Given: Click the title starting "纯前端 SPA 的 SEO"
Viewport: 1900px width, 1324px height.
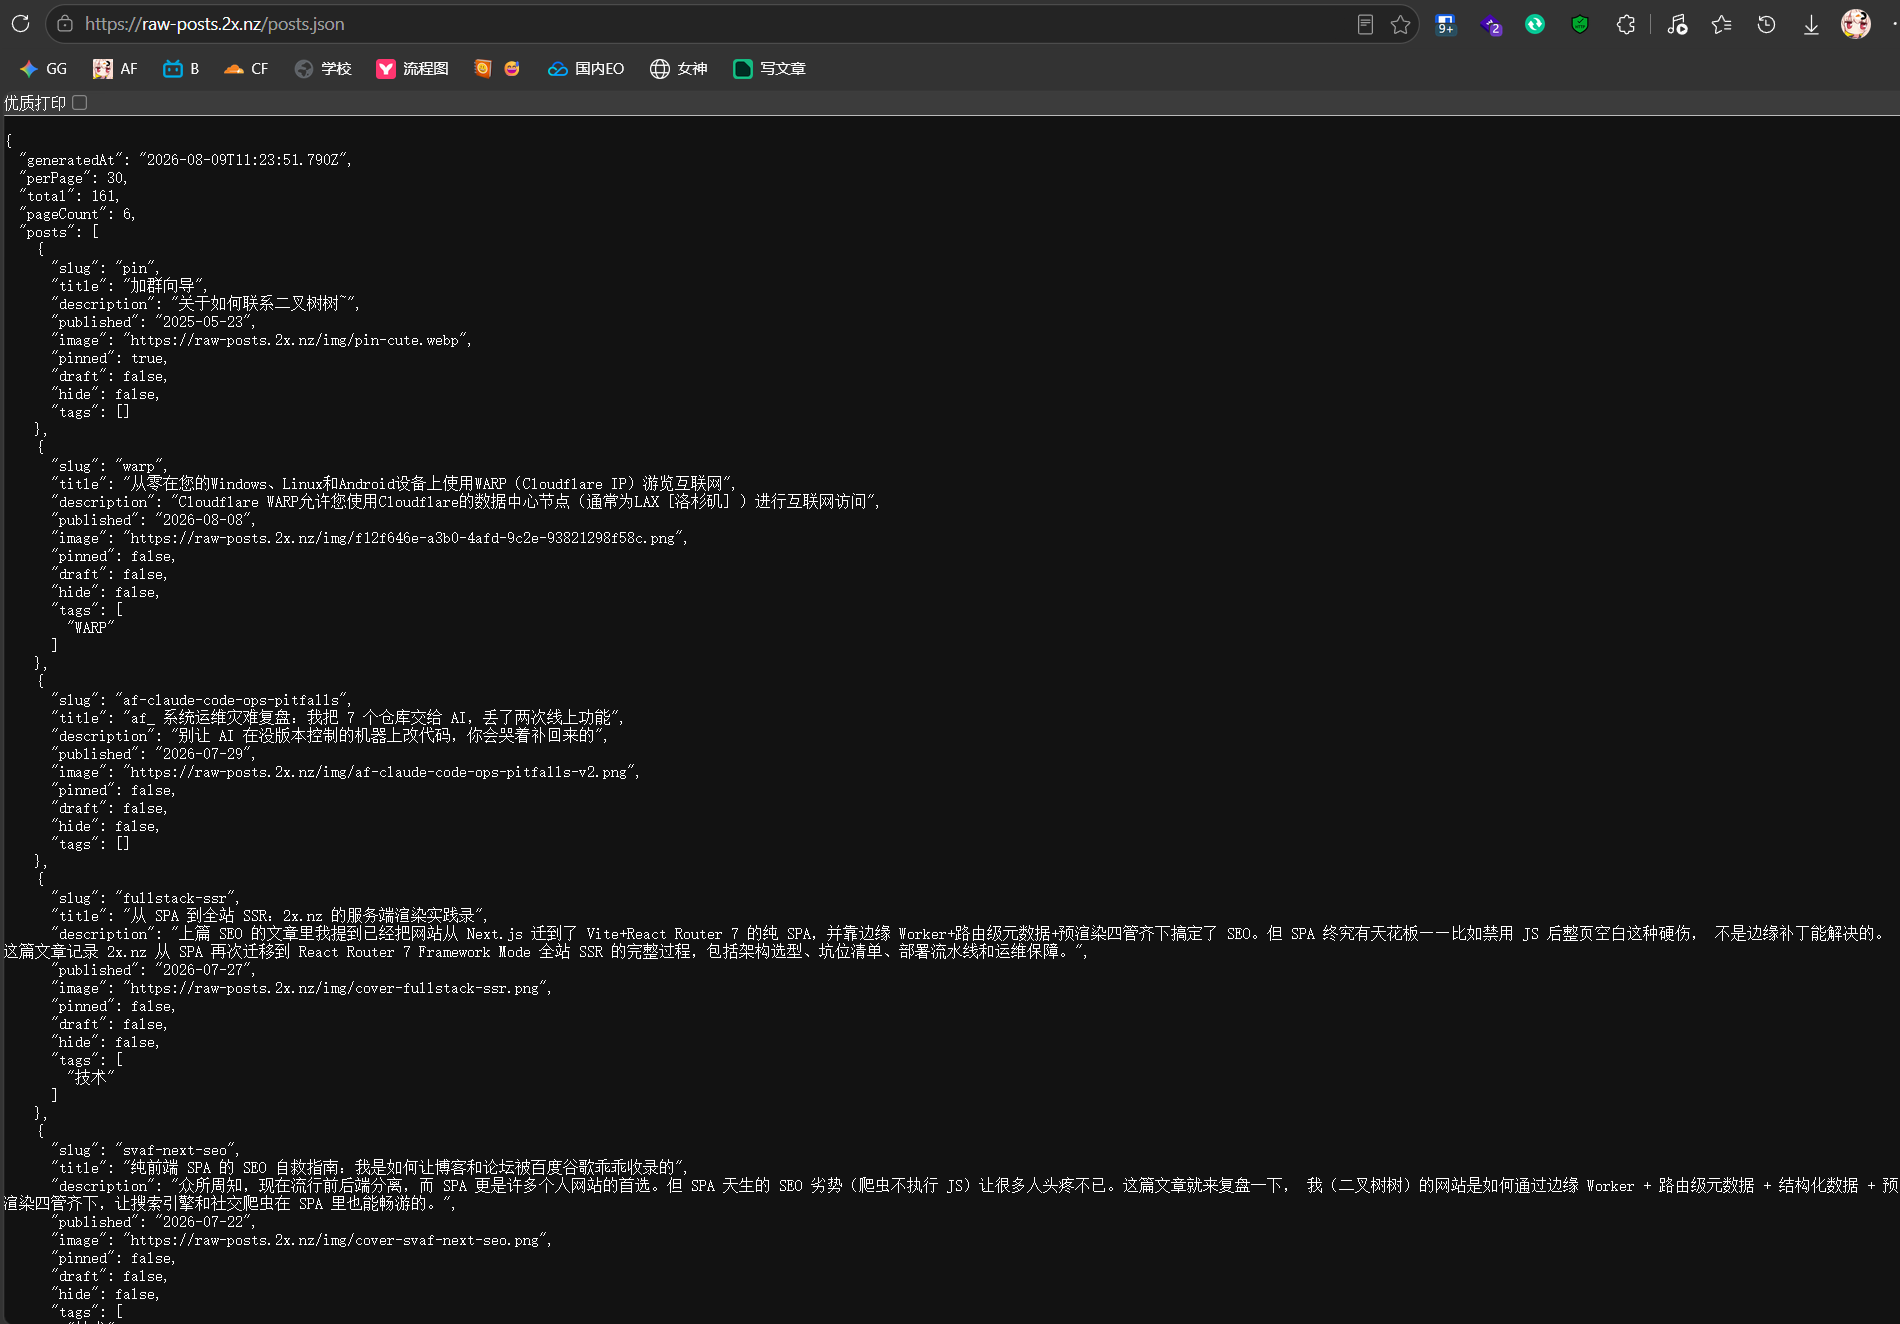Looking at the screenshot, I should click(x=404, y=1168).
